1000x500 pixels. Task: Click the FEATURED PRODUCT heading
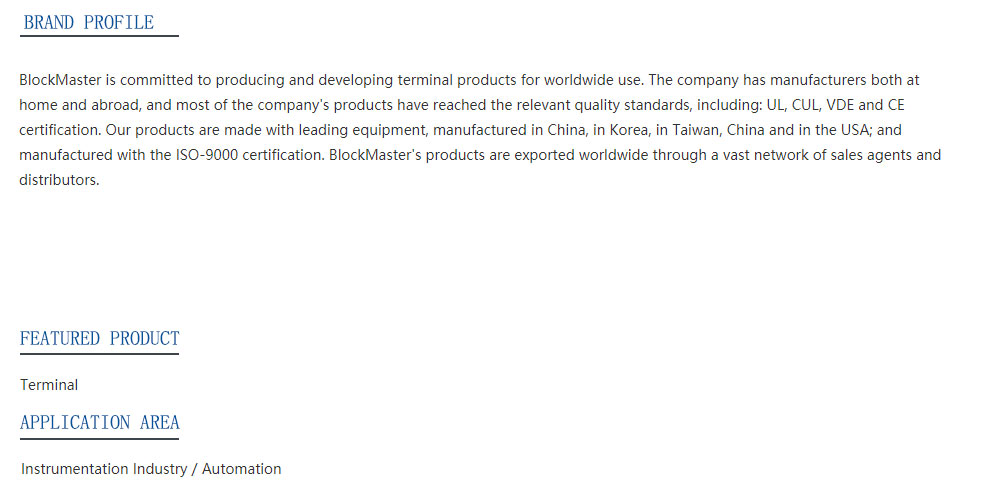pos(99,338)
